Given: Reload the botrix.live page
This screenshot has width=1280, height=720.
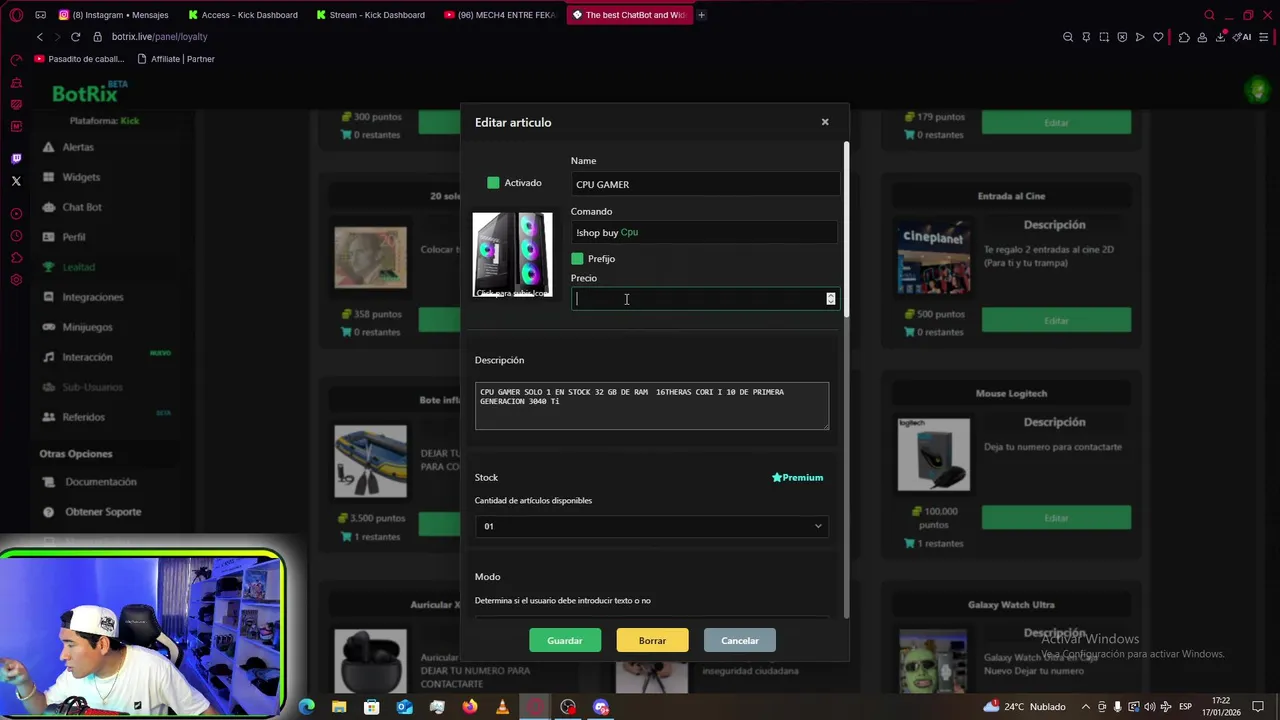Looking at the screenshot, I should 75,37.
